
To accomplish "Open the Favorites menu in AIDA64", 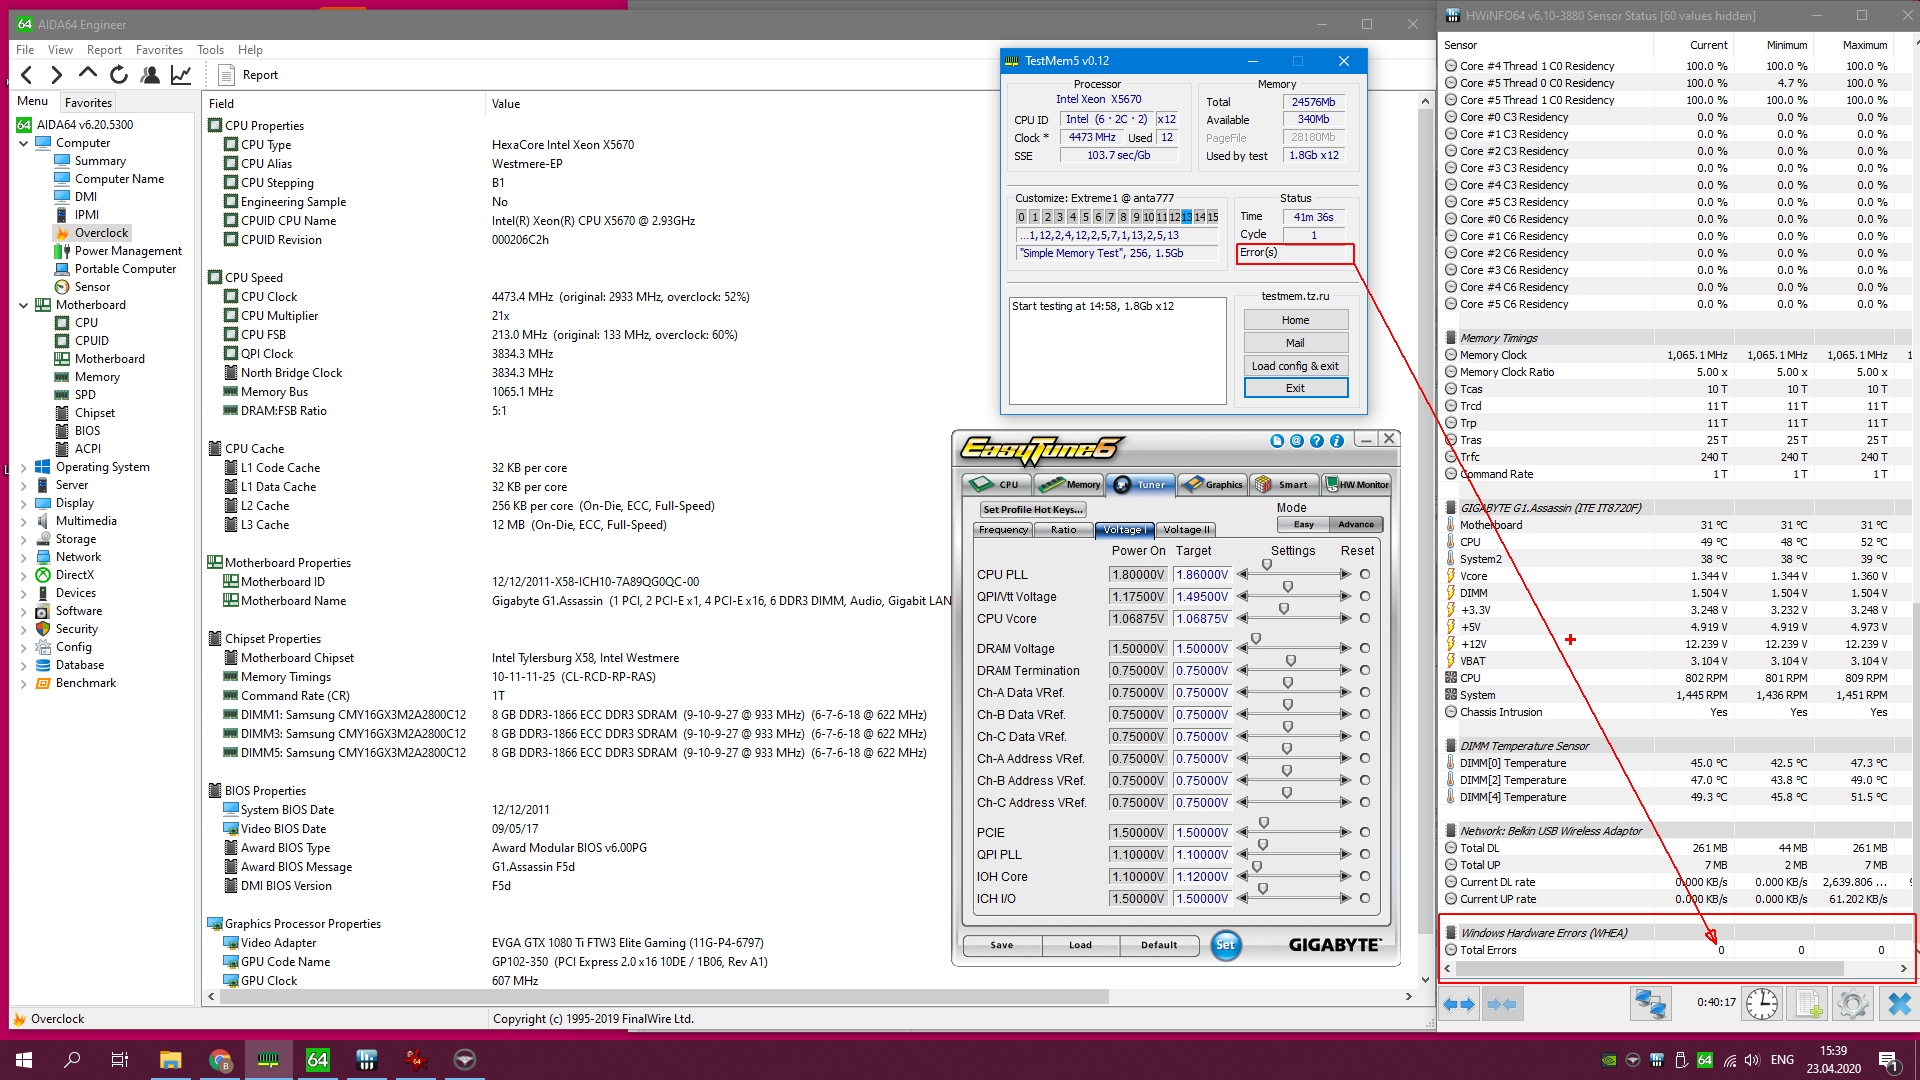I will click(x=159, y=50).
